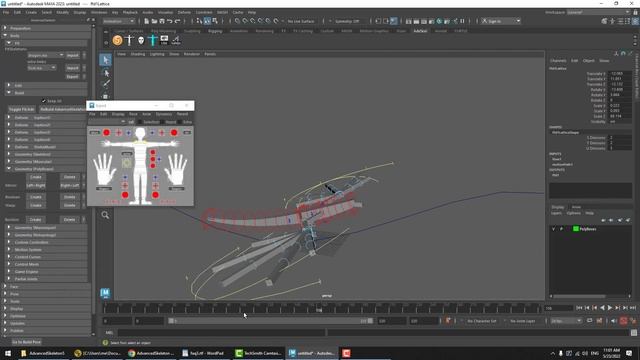Viewport: 640px width, 360px height.
Task: Click the orange '5' AdvancedSkeleton shelf icon
Action: pyautogui.click(x=118, y=40)
